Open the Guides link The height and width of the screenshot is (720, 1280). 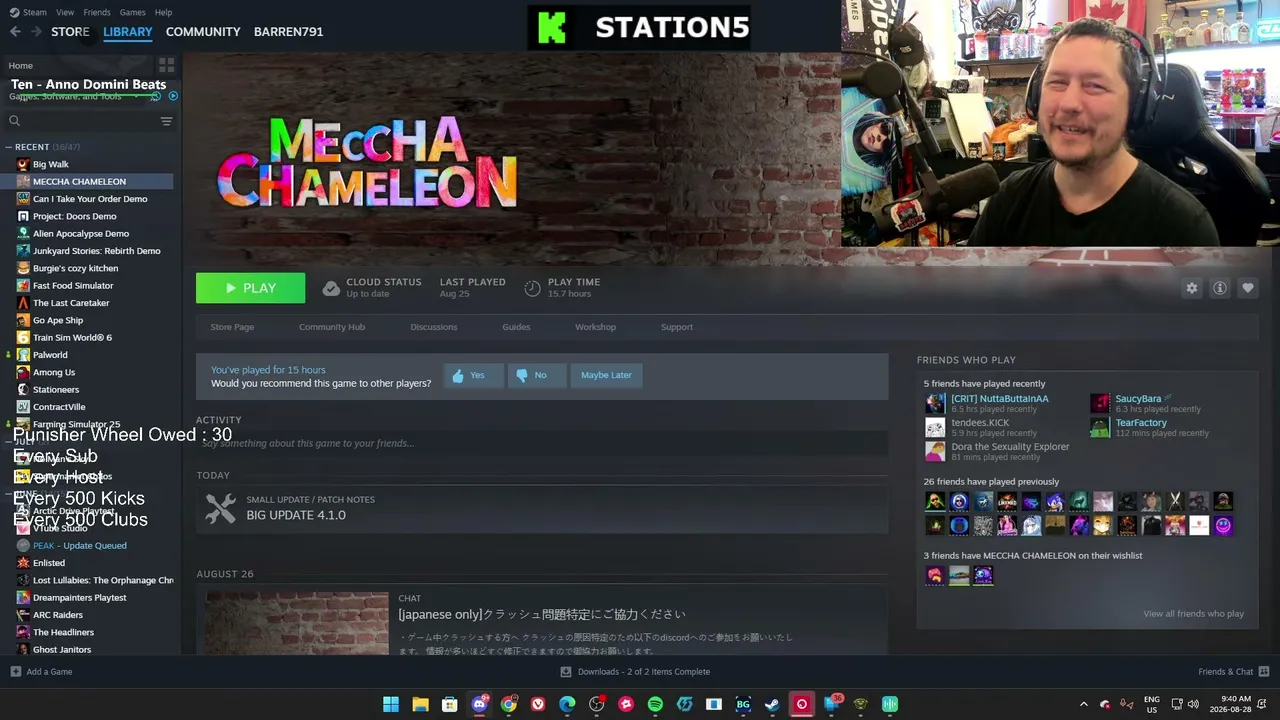[516, 327]
